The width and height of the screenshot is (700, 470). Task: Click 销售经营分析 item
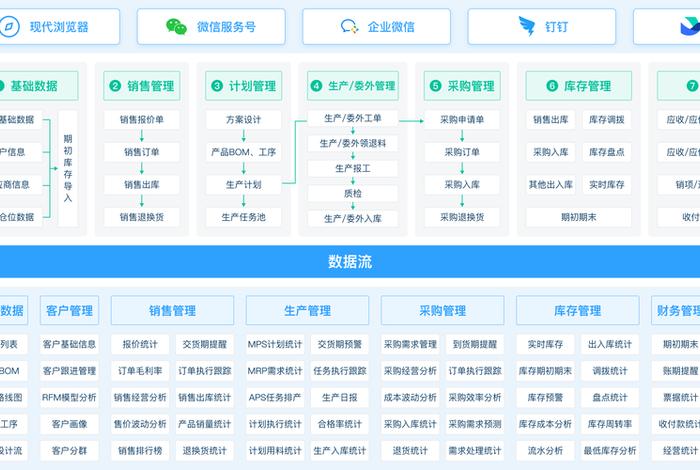tap(140, 397)
